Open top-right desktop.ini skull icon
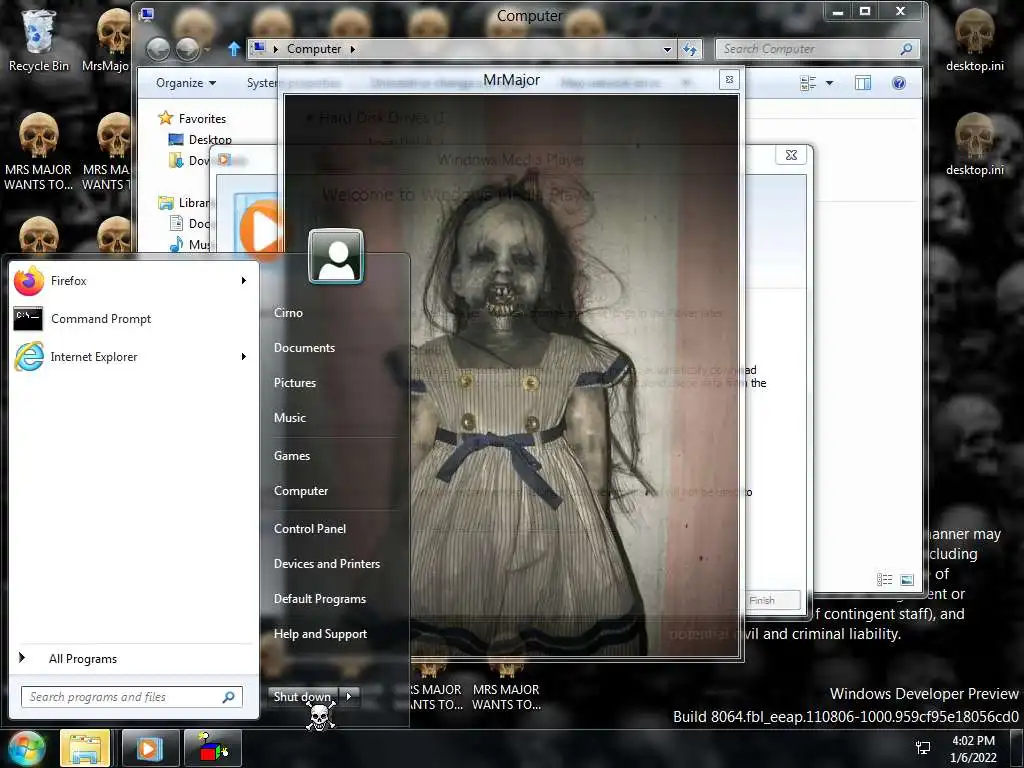 pos(974,40)
